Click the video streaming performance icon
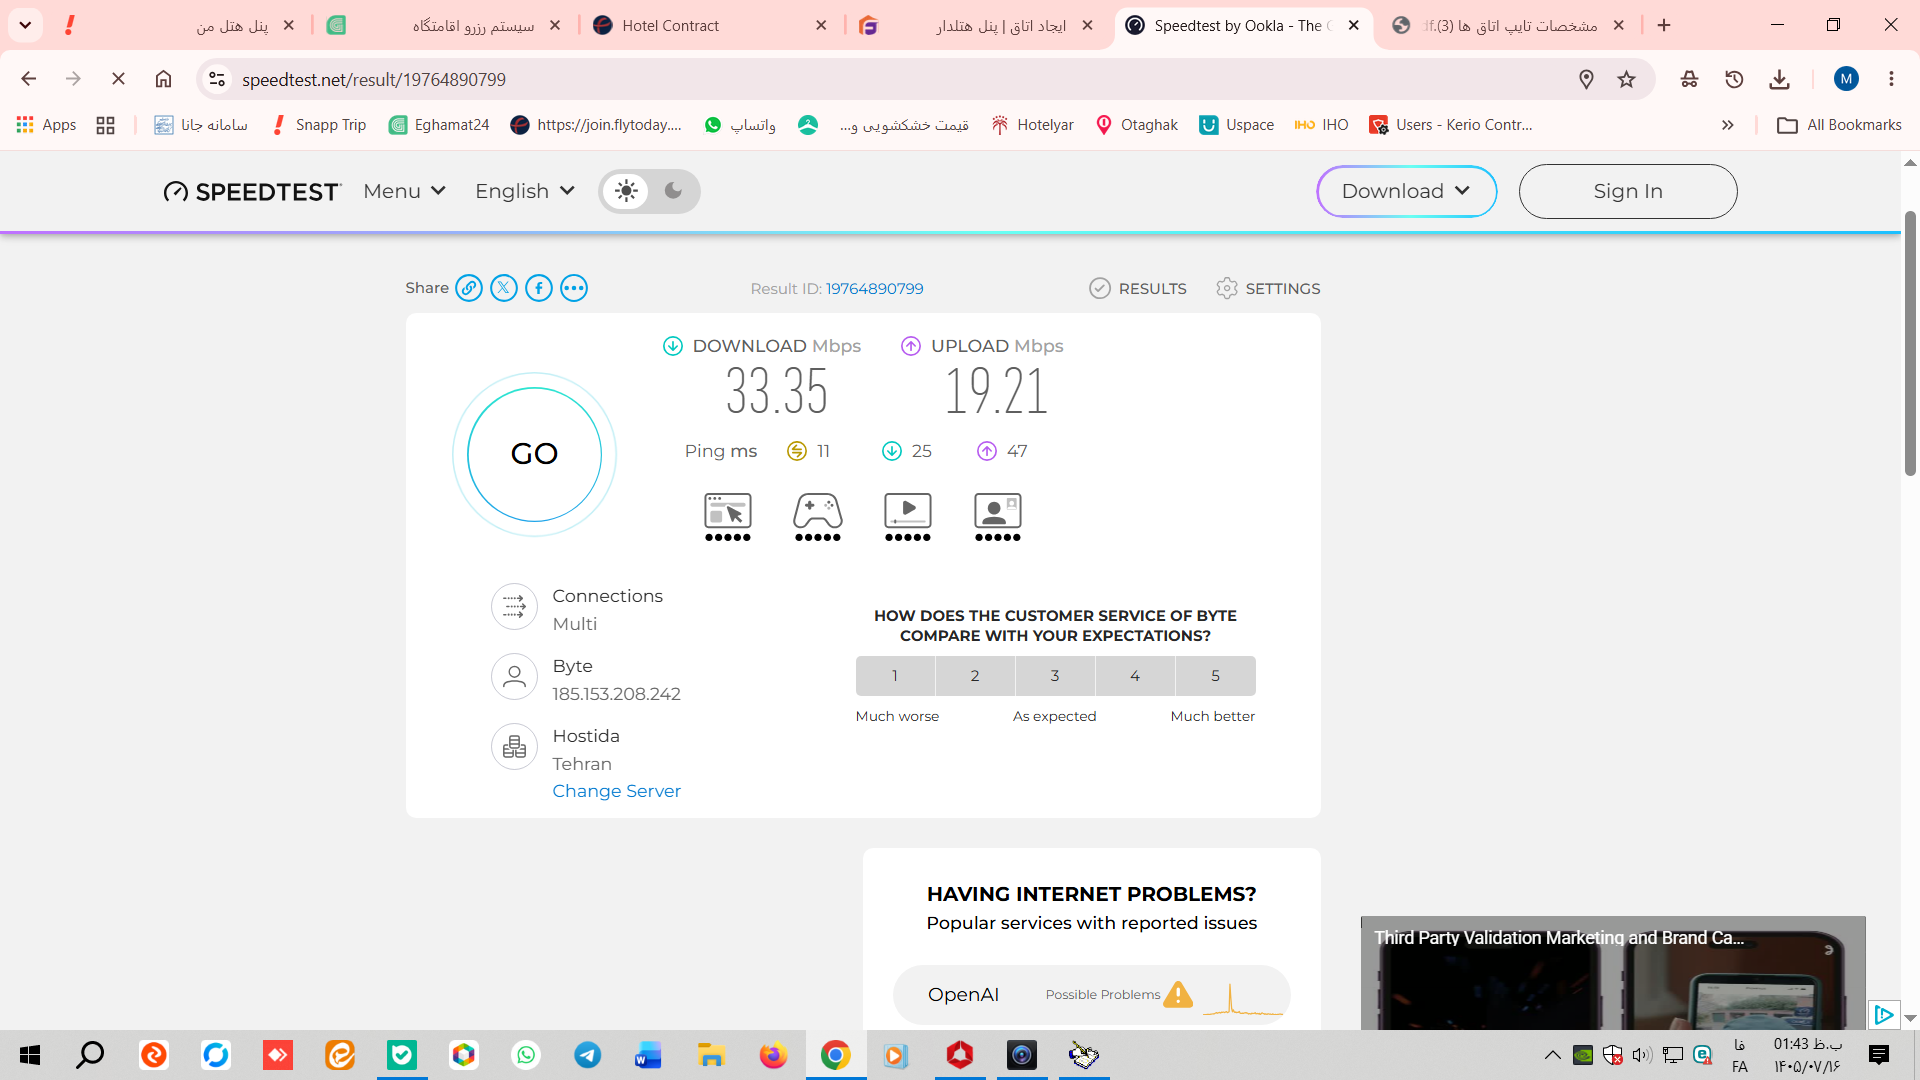Screen dimensions: 1920x1080 [x=908, y=516]
